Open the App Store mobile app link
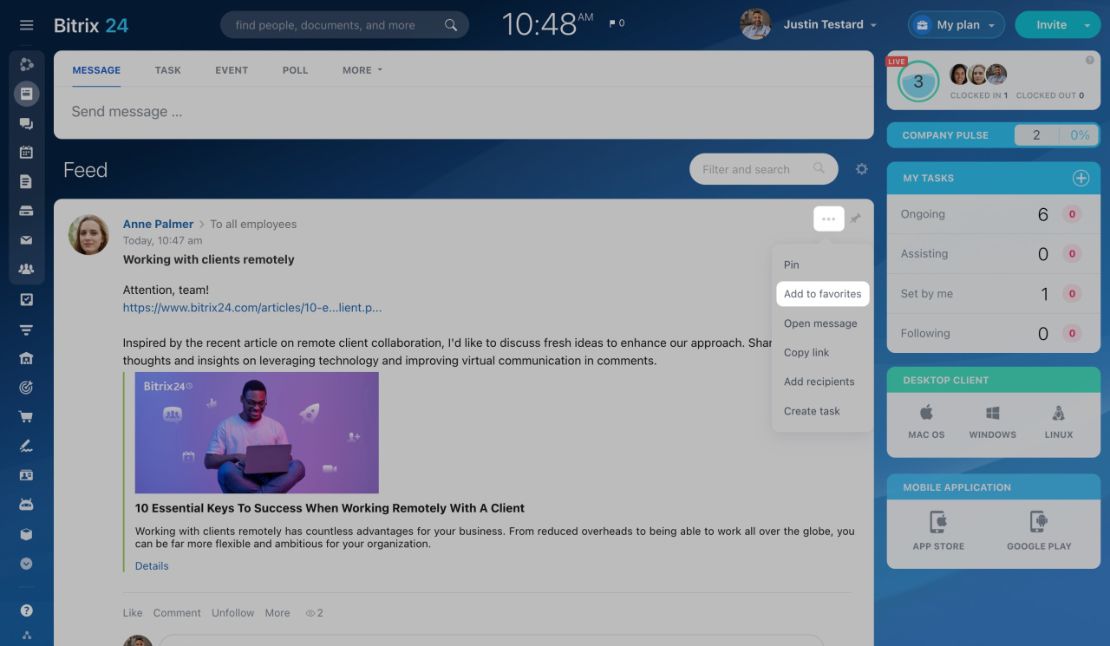1110x646 pixels. coord(938,531)
